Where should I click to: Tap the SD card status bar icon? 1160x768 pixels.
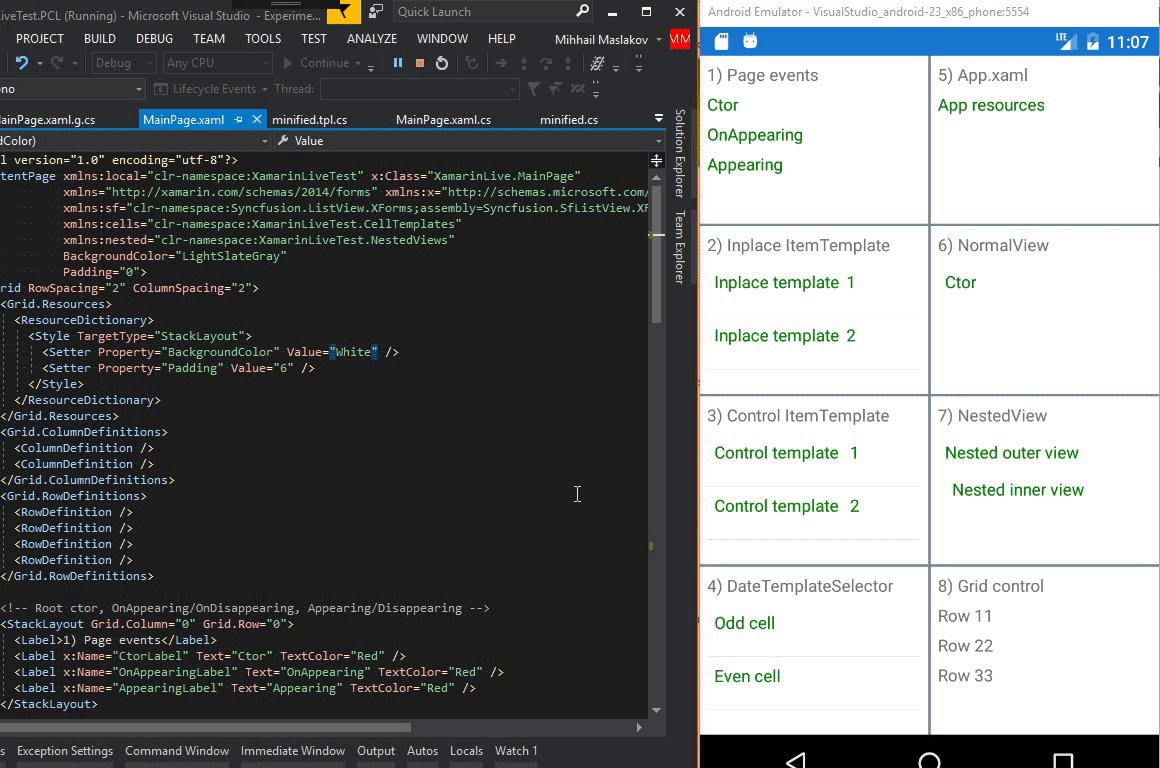721,41
